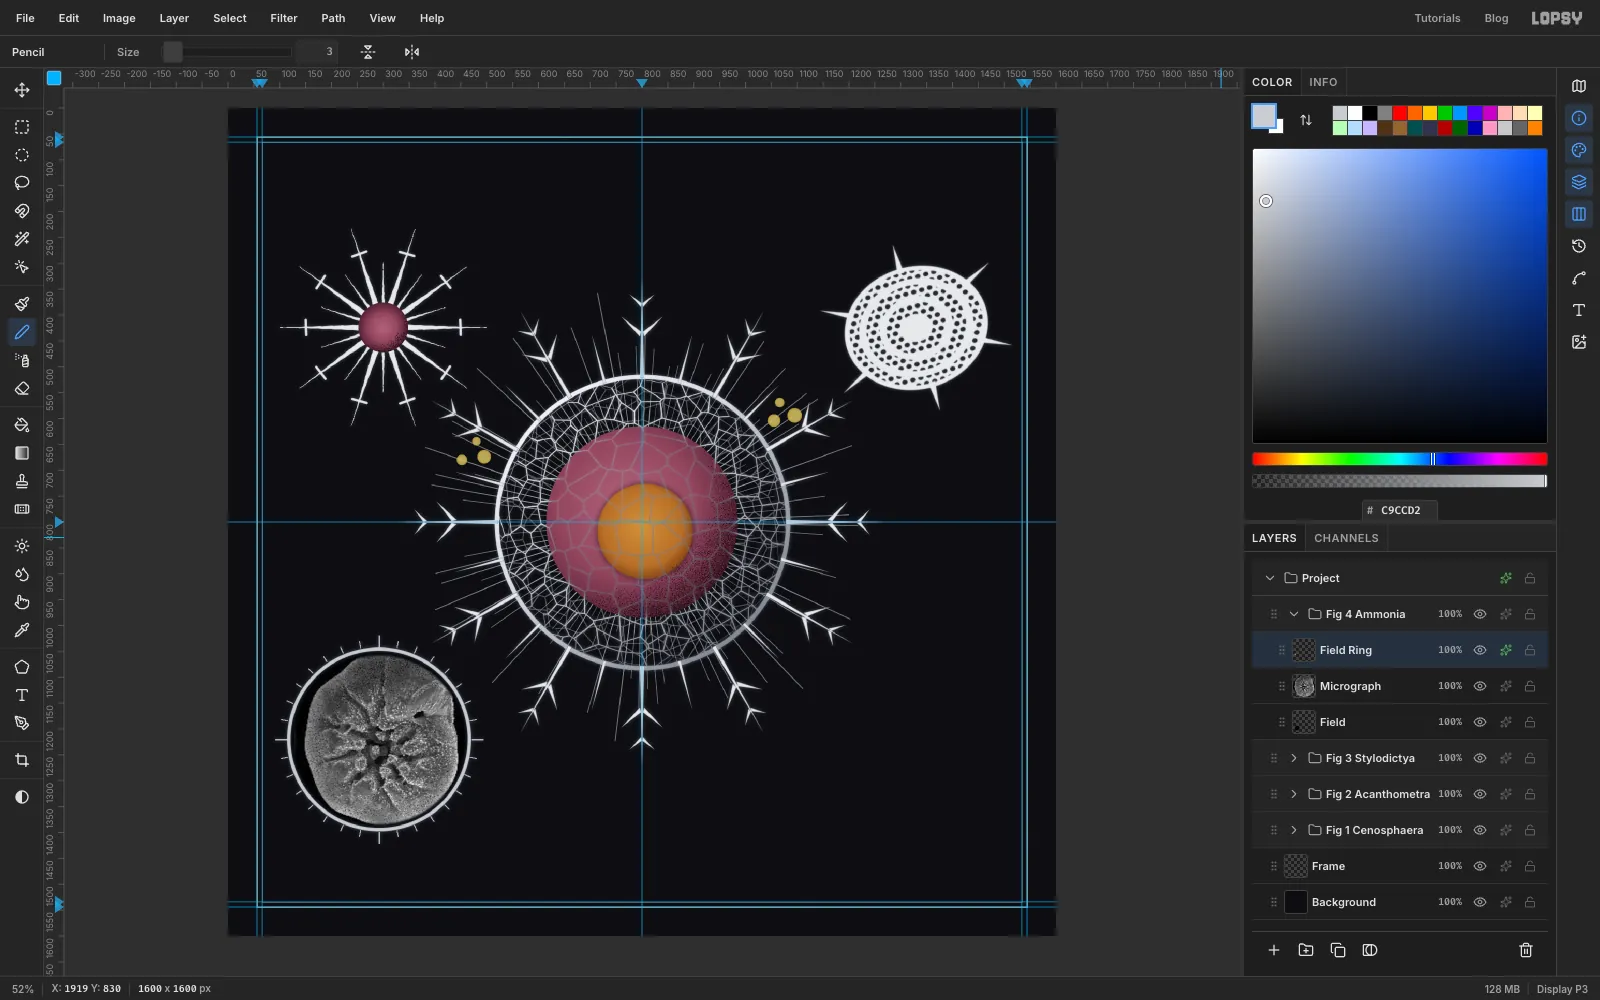Expand the Fig 3 Stylodictya group
This screenshot has height=1000, width=1600.
(x=1293, y=758)
